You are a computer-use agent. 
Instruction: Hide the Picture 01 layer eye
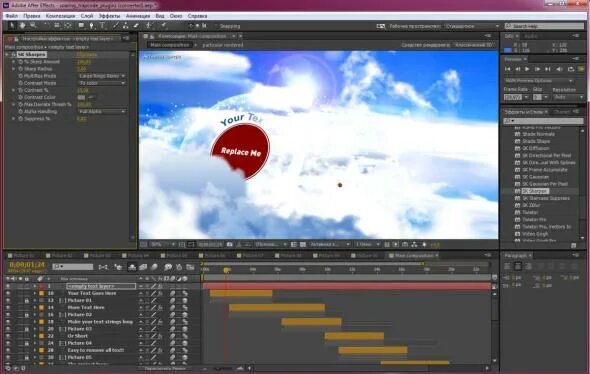[8, 300]
